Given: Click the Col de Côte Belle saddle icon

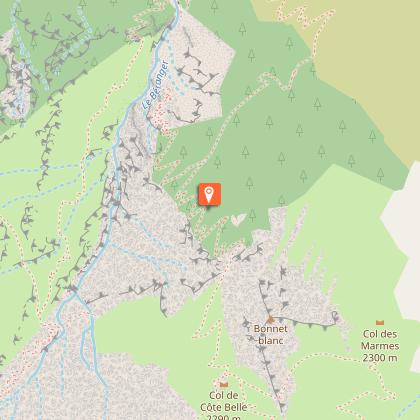Looking at the screenshot, I should (224, 385).
